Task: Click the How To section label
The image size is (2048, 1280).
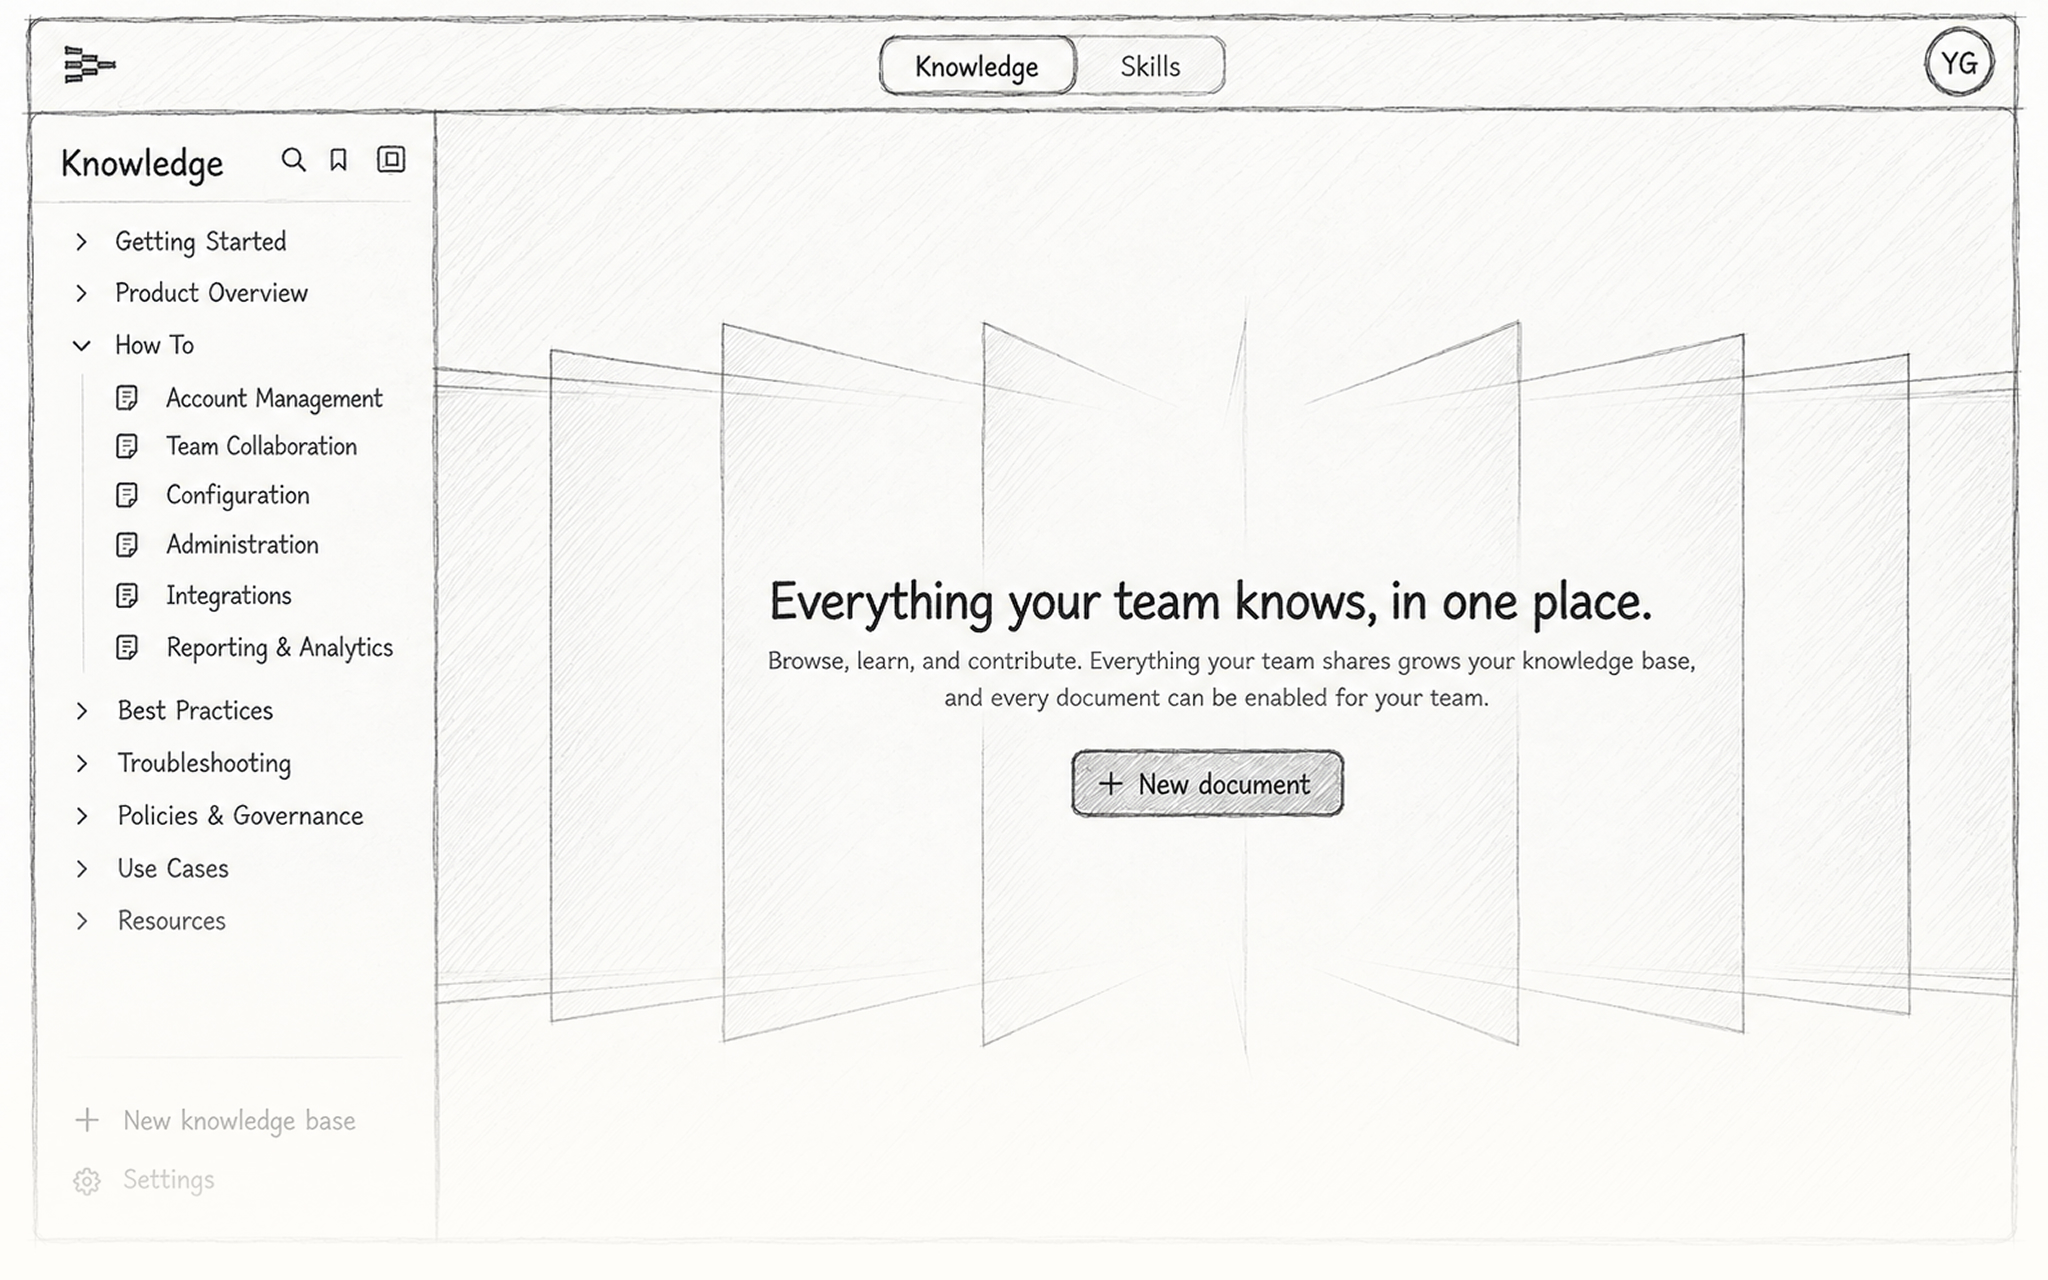Action: (155, 345)
